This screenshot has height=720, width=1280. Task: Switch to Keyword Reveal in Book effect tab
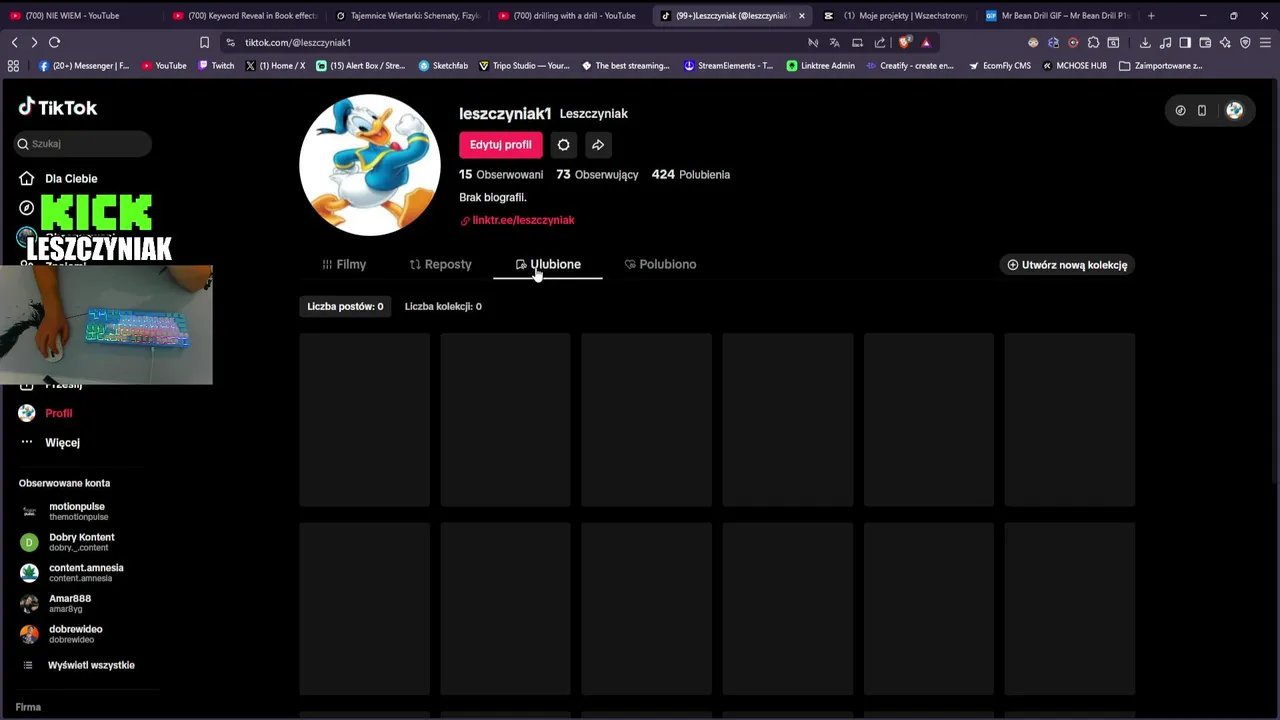(x=243, y=15)
